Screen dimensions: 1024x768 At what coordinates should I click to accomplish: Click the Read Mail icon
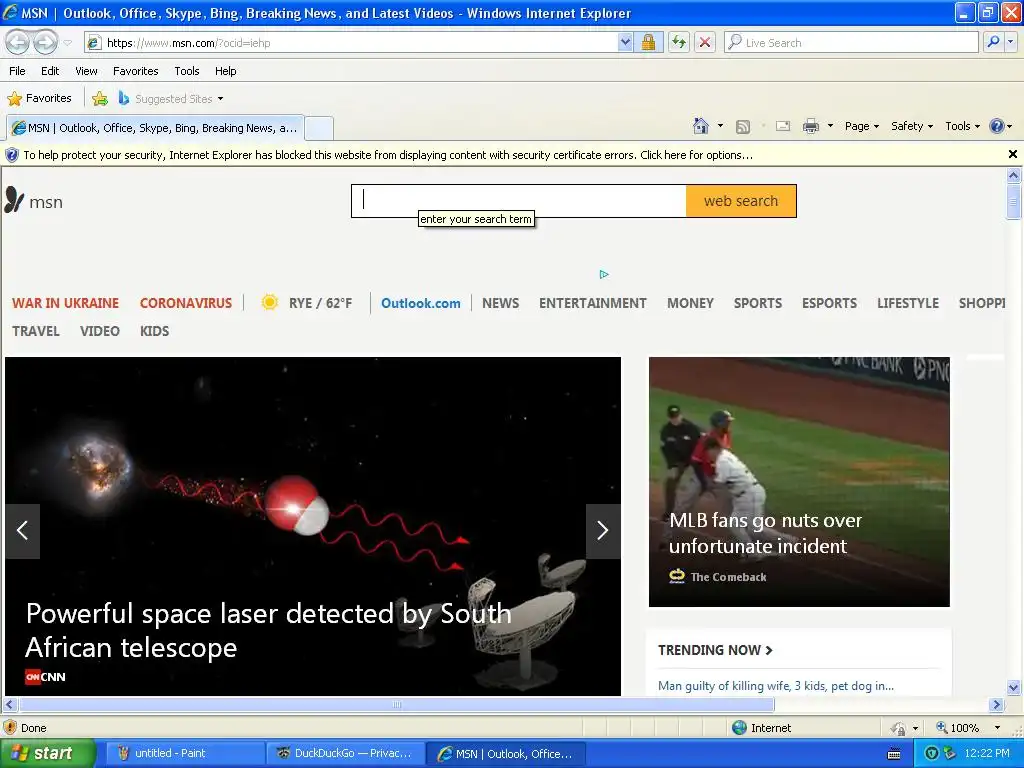(783, 126)
